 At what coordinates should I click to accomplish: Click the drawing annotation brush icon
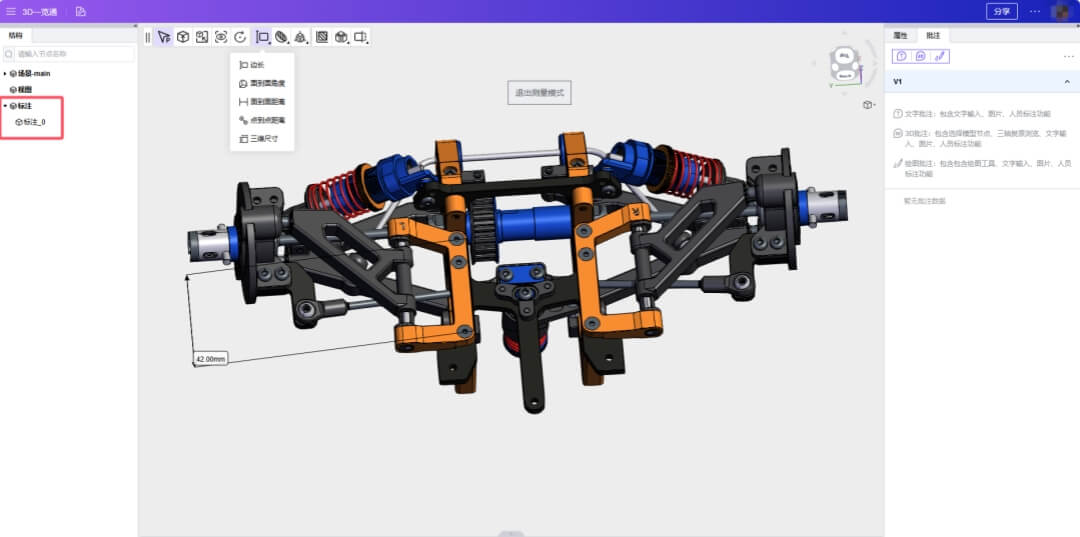tap(939, 56)
